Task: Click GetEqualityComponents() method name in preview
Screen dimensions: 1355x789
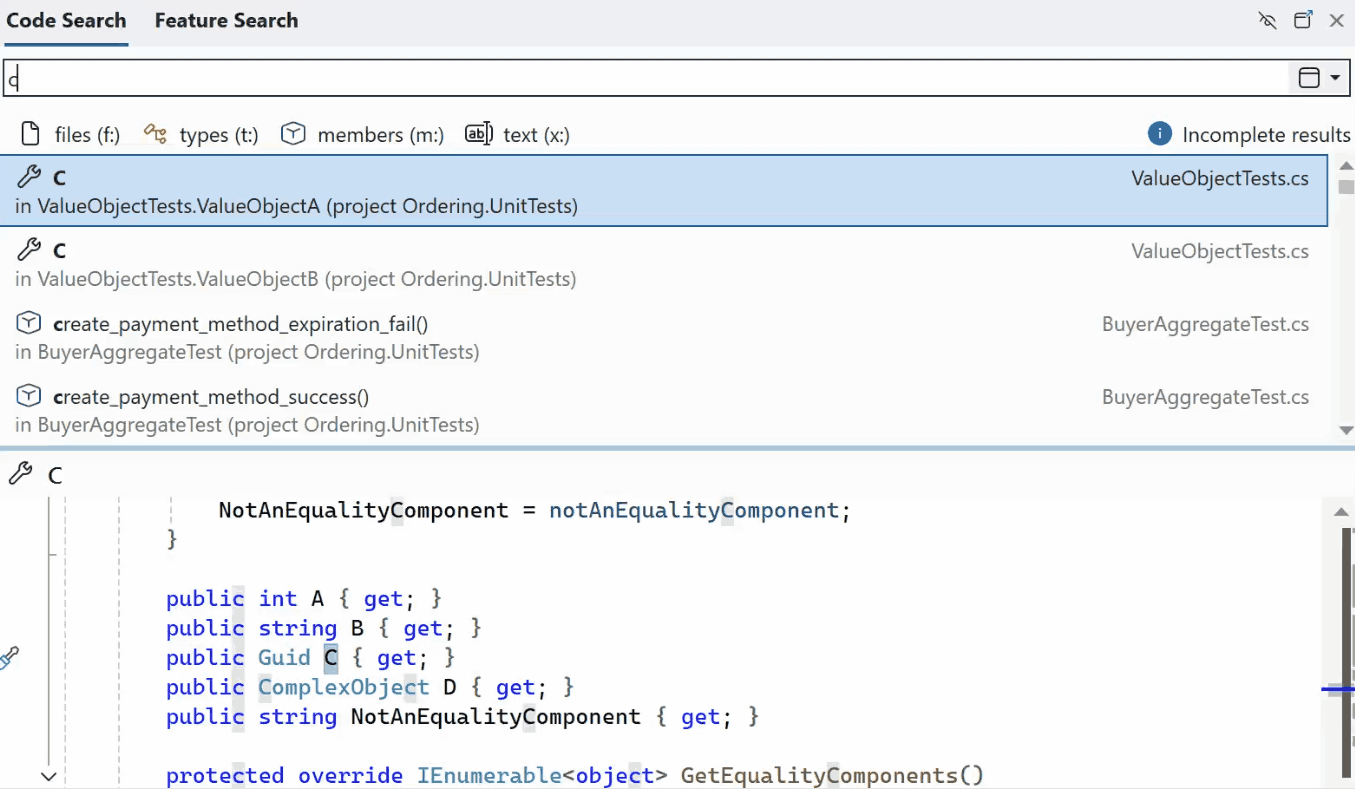Action: (x=832, y=775)
